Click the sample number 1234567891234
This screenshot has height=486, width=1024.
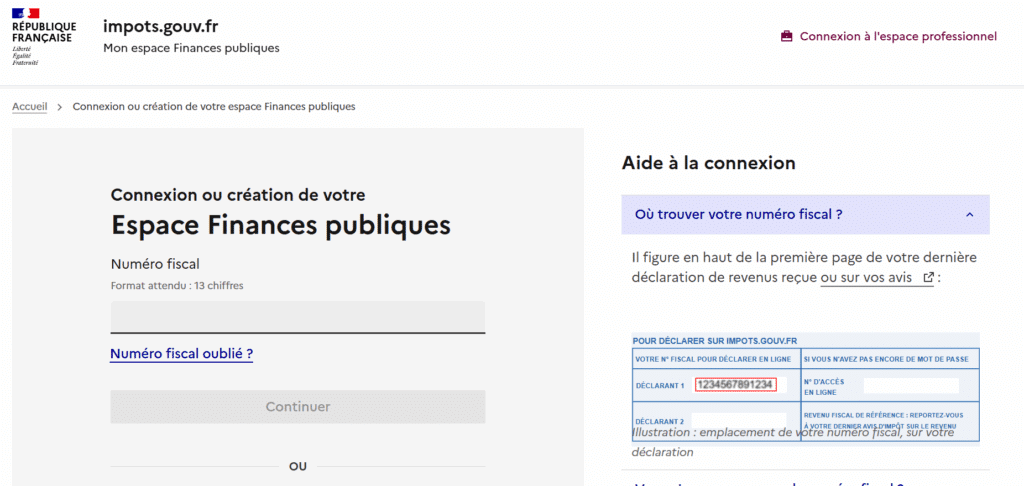coord(735,385)
